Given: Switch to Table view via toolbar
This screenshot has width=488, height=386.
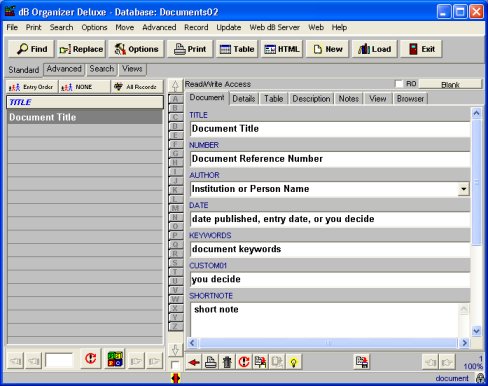Looking at the screenshot, I should 237,49.
